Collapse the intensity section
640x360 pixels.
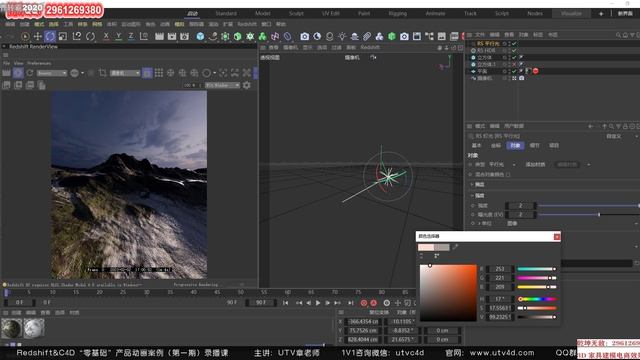[x=472, y=196]
